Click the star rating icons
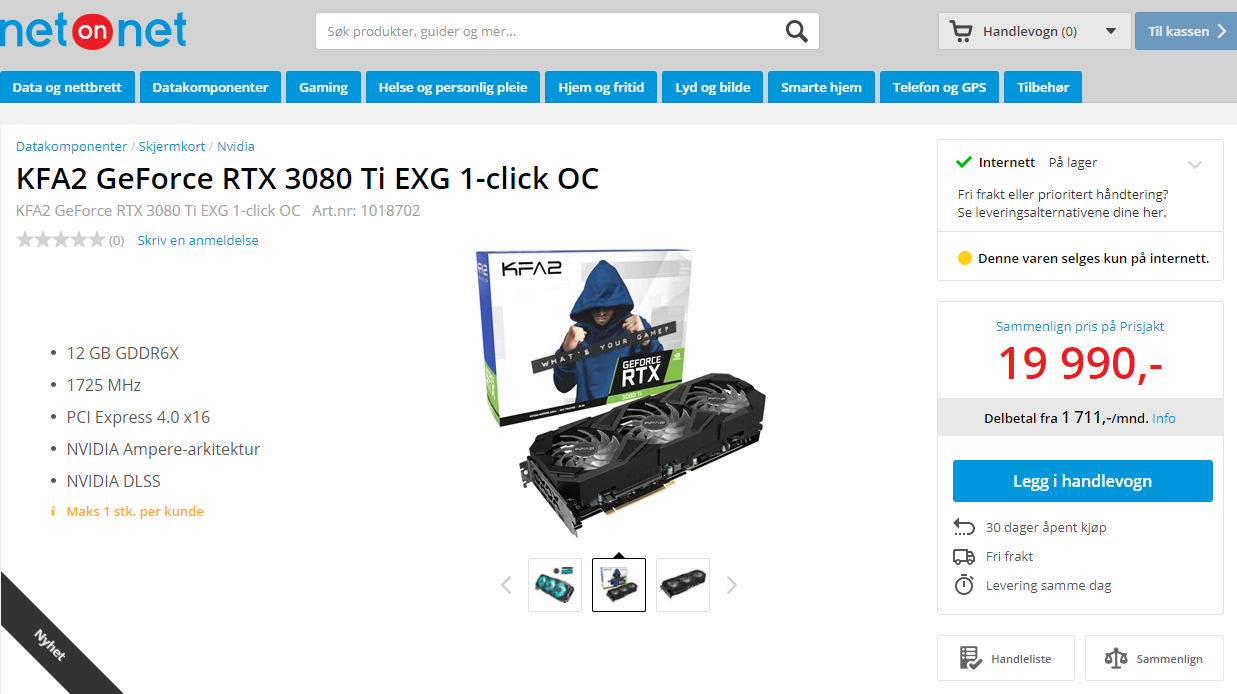This screenshot has height=694, width=1237. tap(60, 240)
